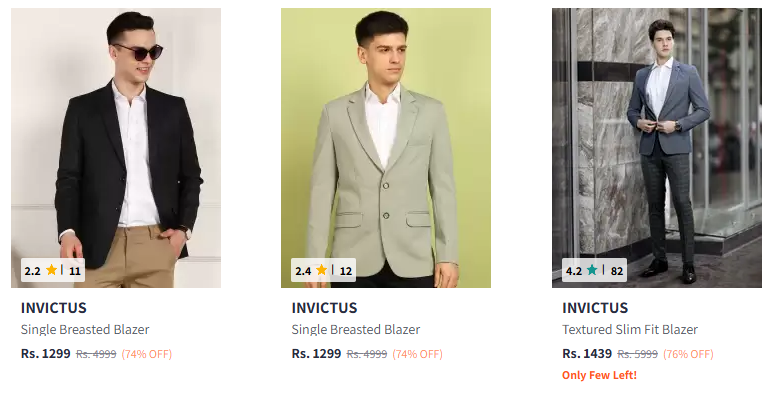Click the (76% OFF) discount label

click(x=688, y=354)
